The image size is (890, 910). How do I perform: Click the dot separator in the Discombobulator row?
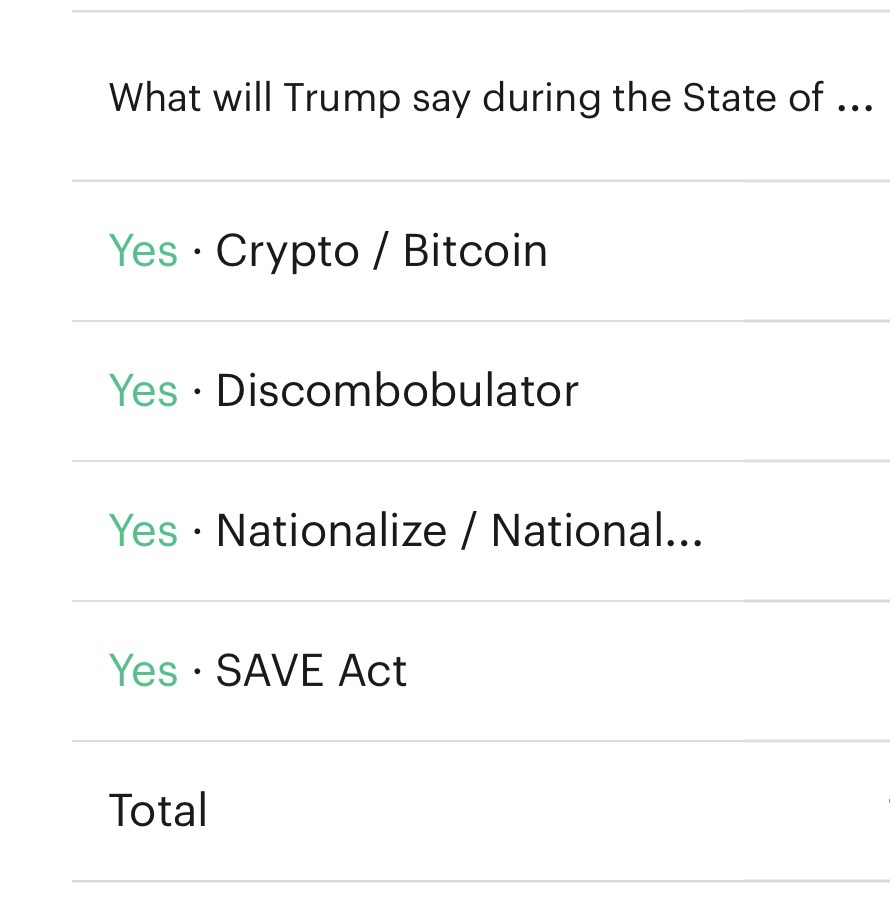[x=196, y=392]
